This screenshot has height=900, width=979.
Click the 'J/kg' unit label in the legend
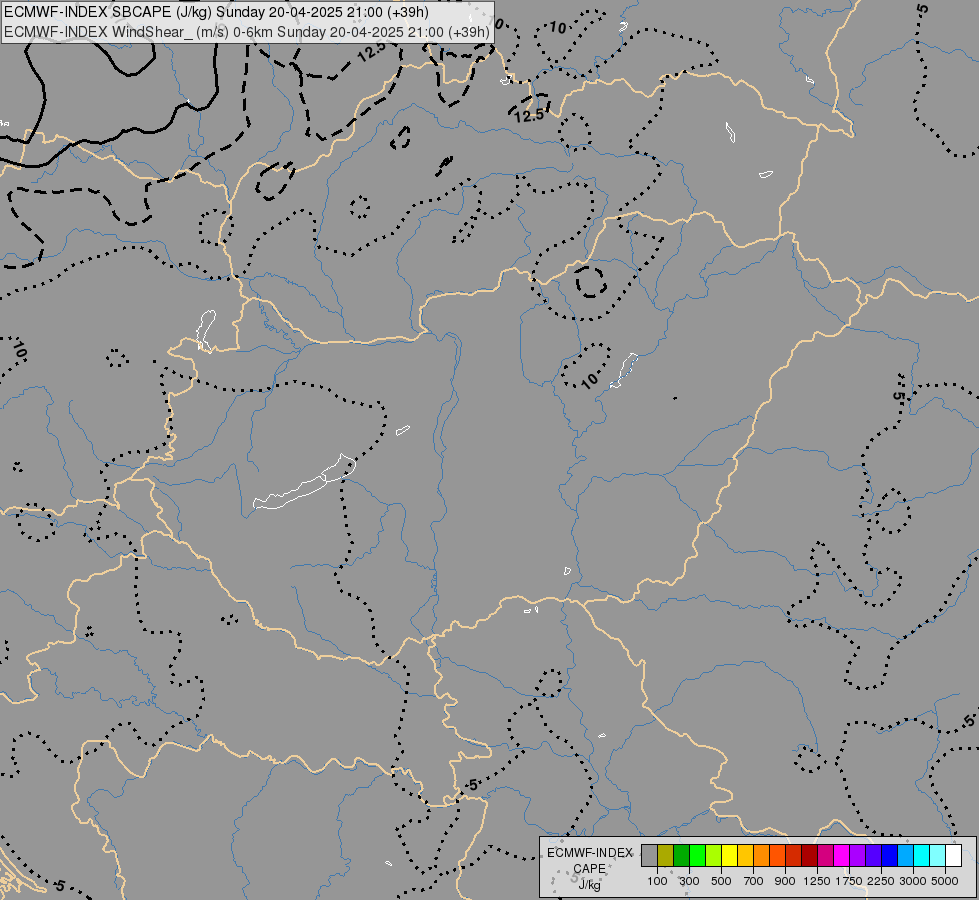(589, 885)
